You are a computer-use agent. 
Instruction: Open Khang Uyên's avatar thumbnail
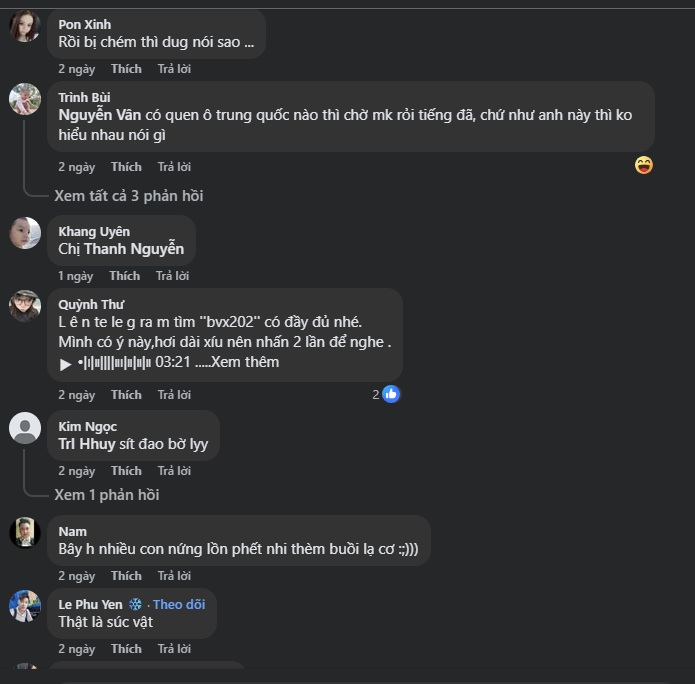[24, 233]
